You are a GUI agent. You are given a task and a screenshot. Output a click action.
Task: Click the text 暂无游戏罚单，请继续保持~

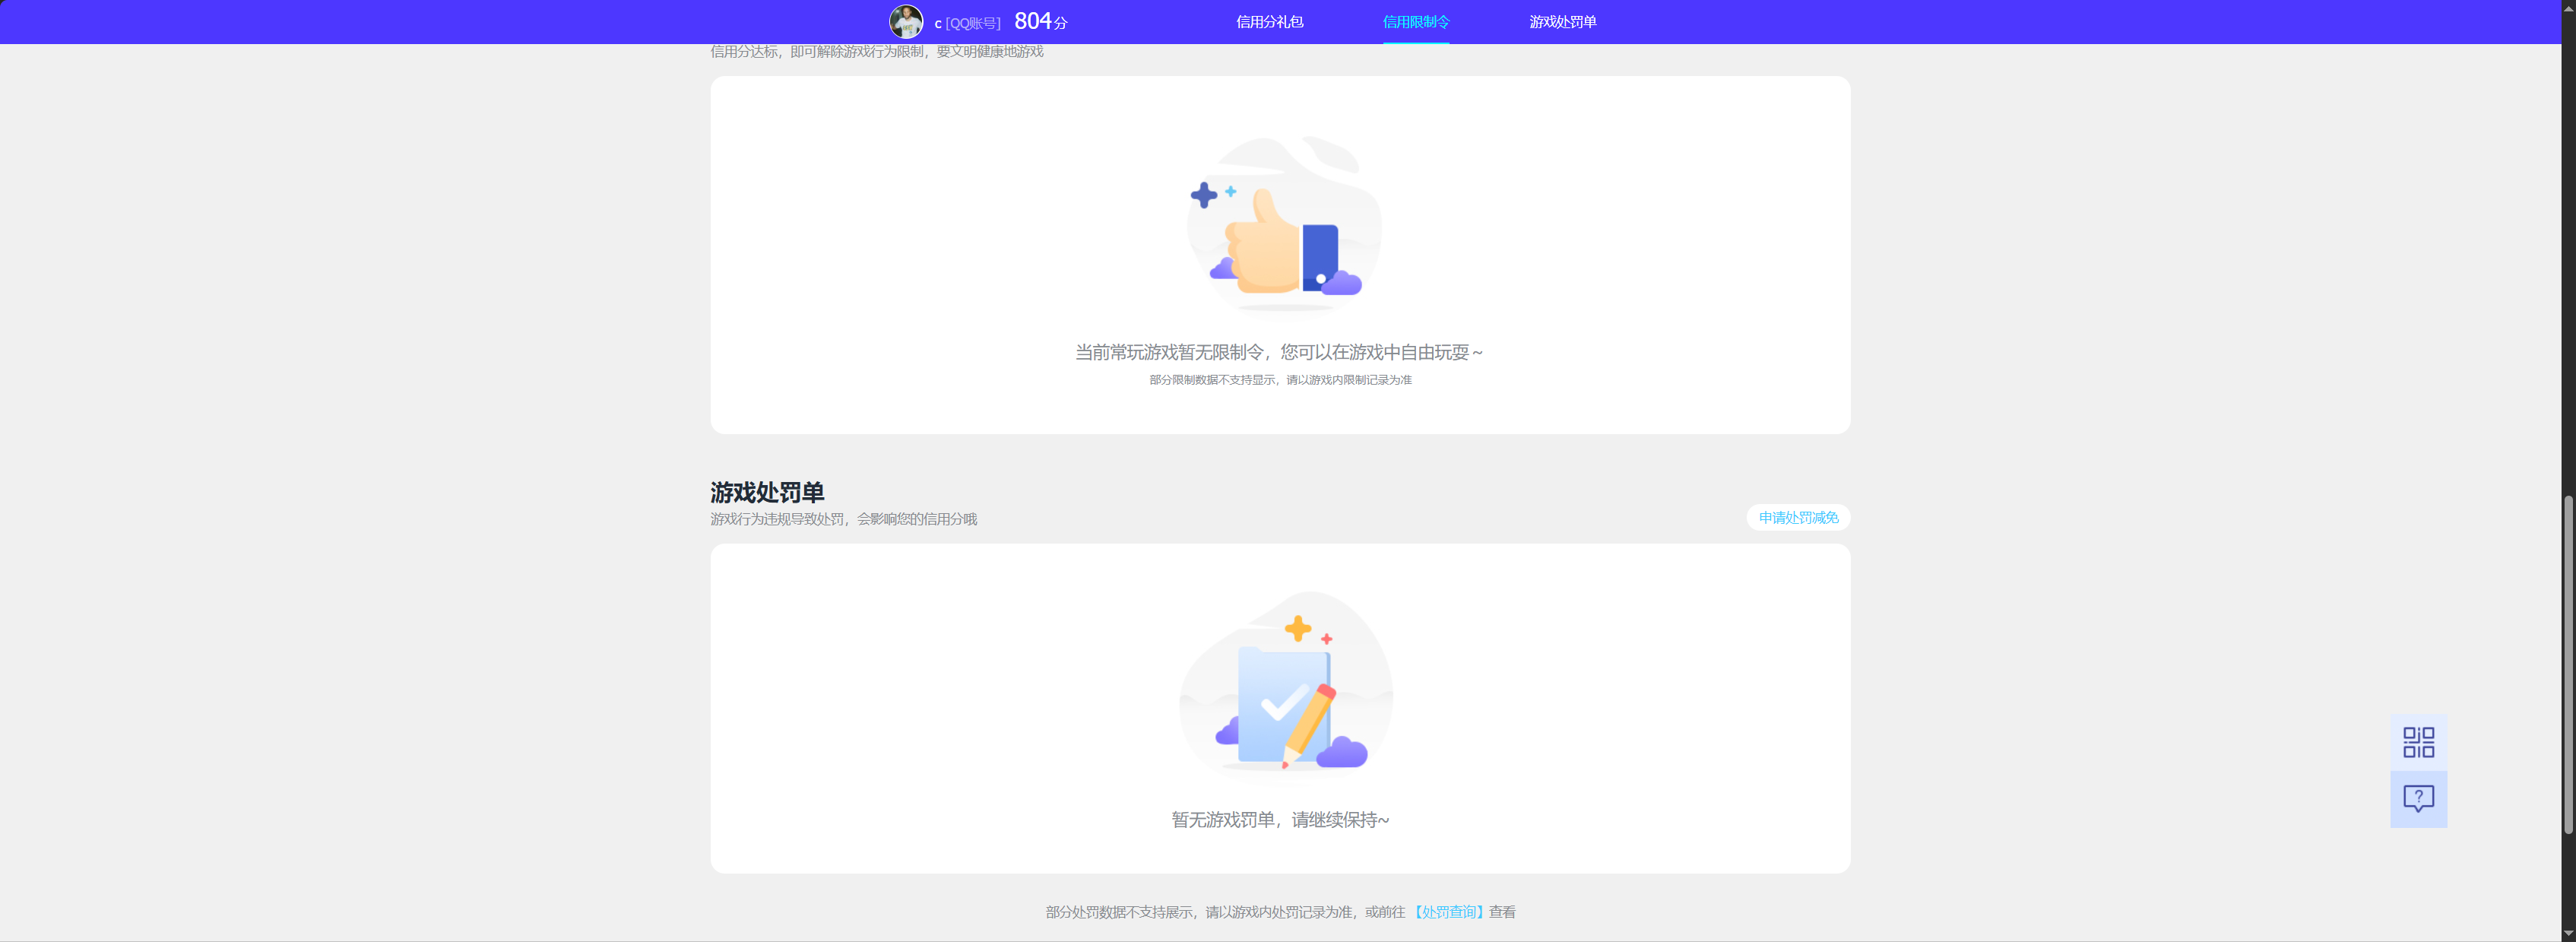[x=1280, y=820]
